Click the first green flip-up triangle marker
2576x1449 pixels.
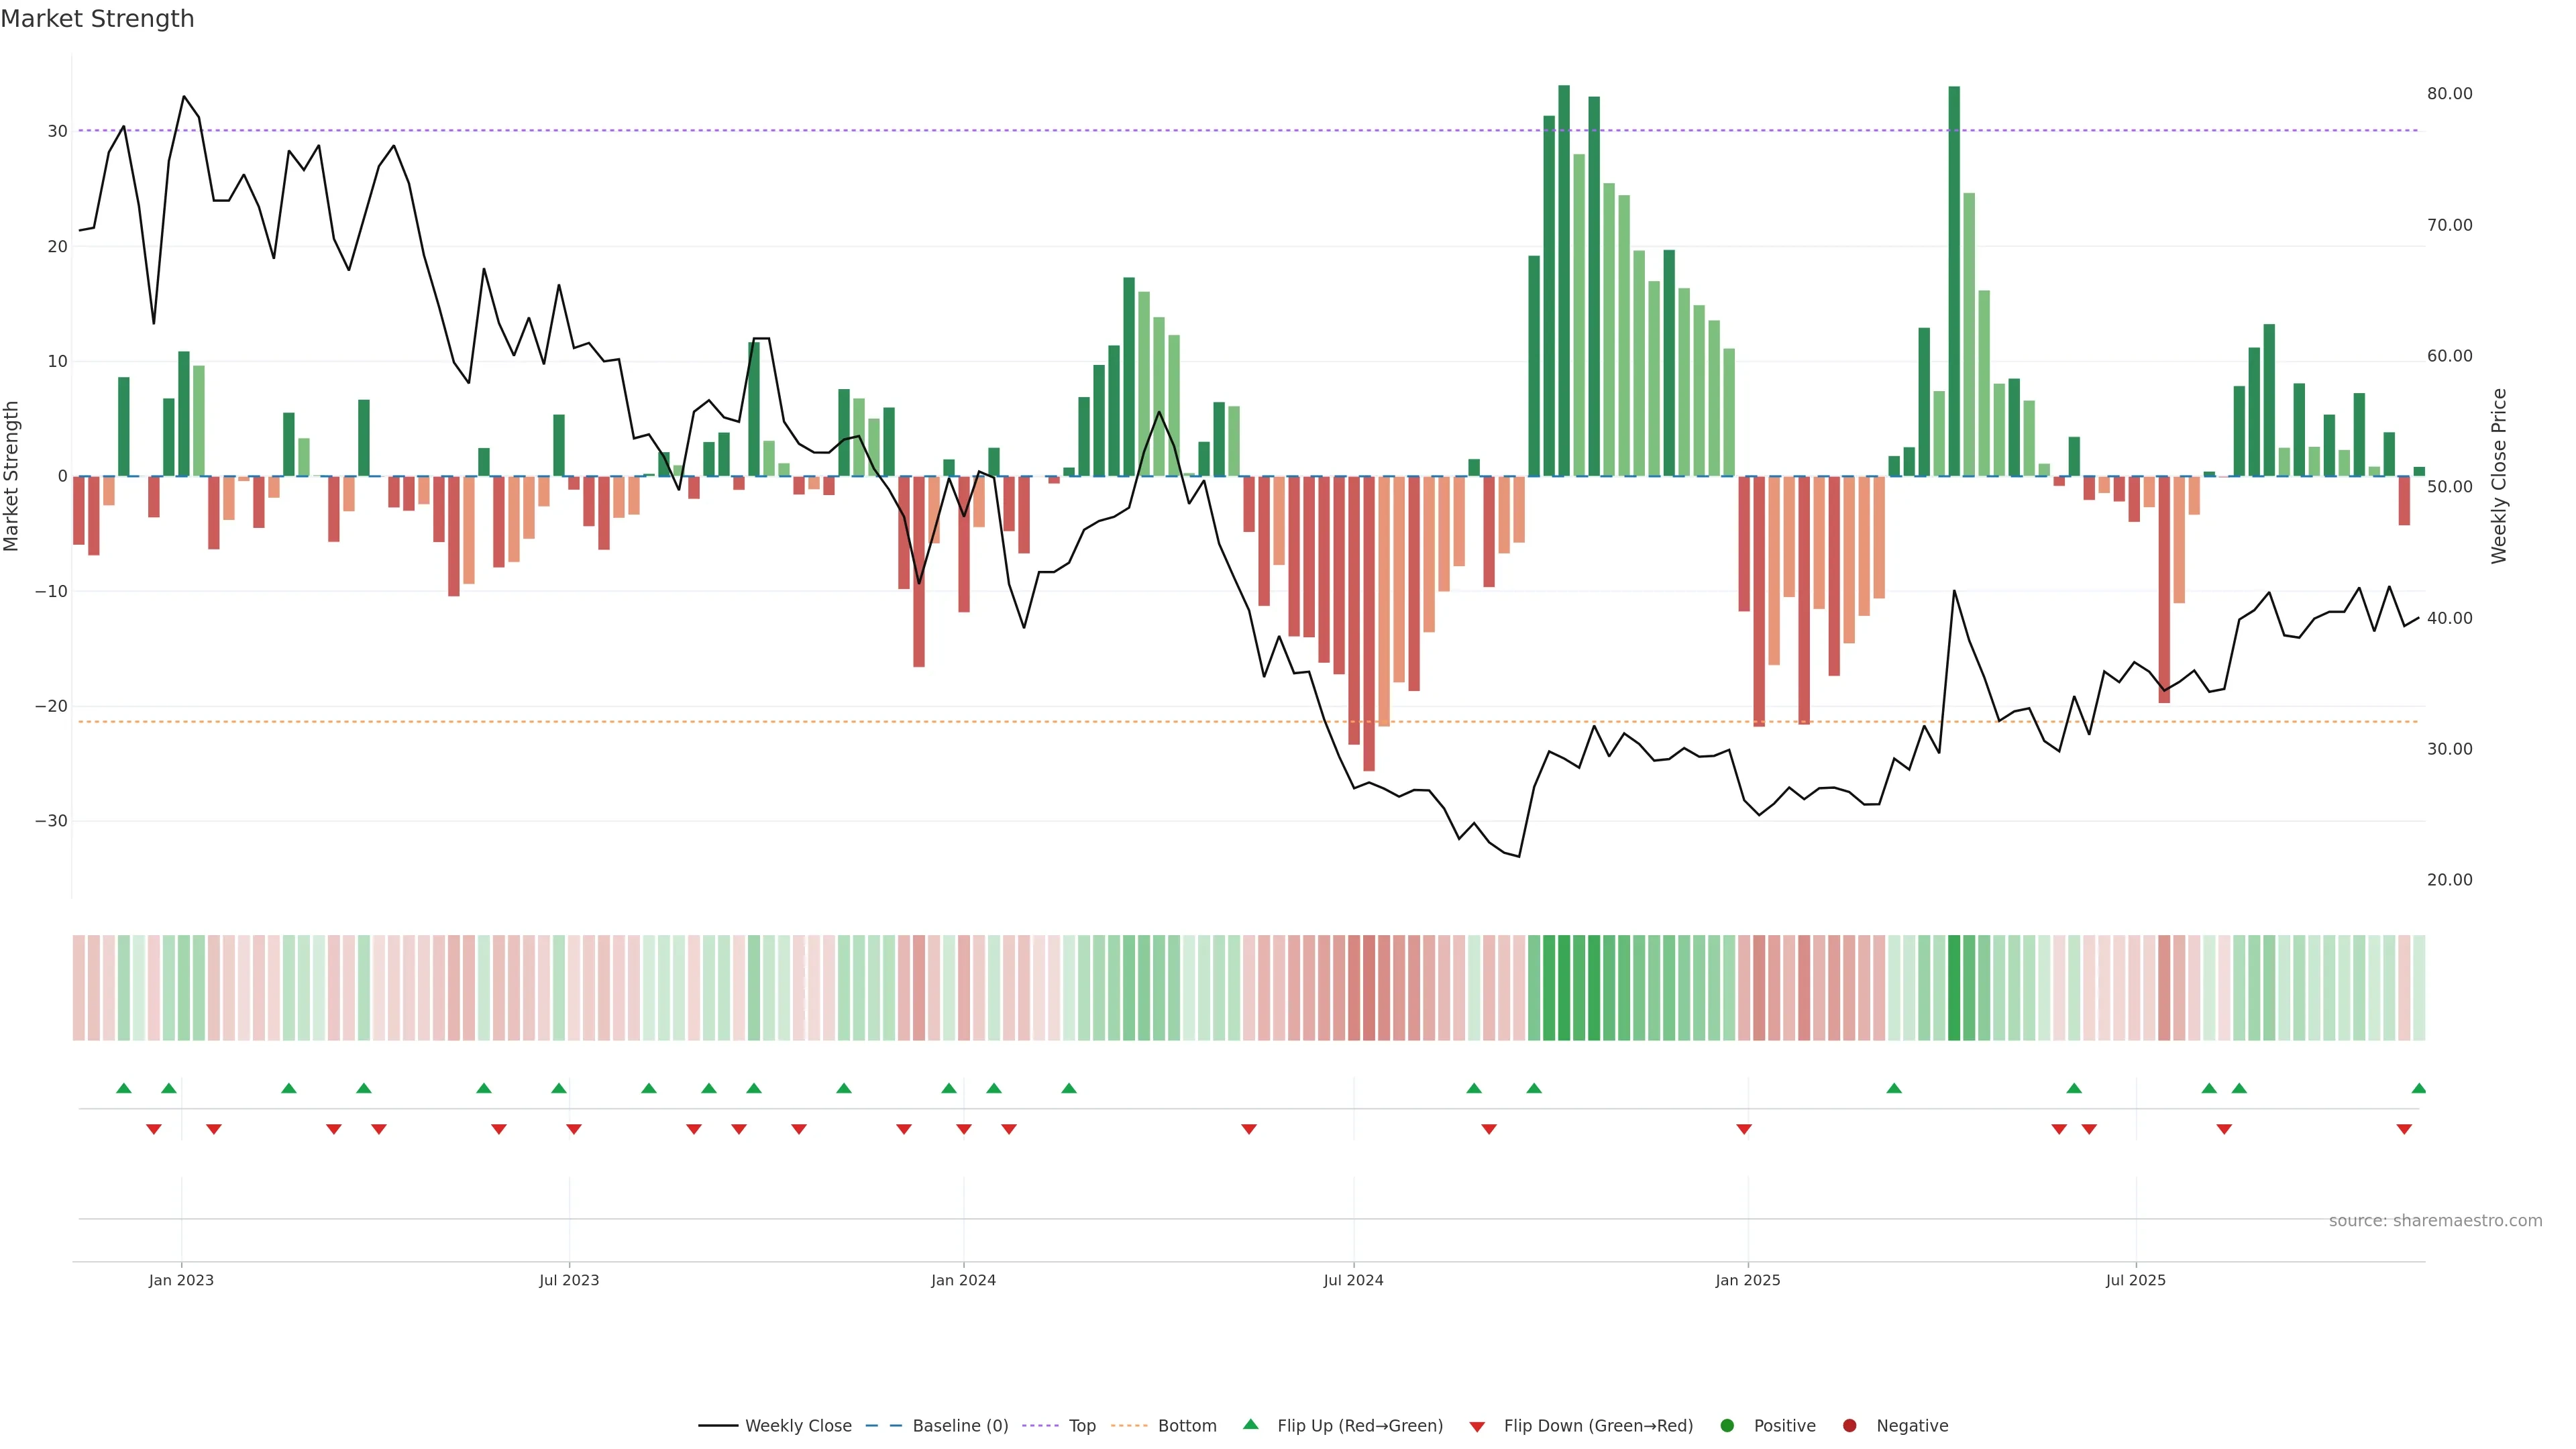coord(124,1088)
